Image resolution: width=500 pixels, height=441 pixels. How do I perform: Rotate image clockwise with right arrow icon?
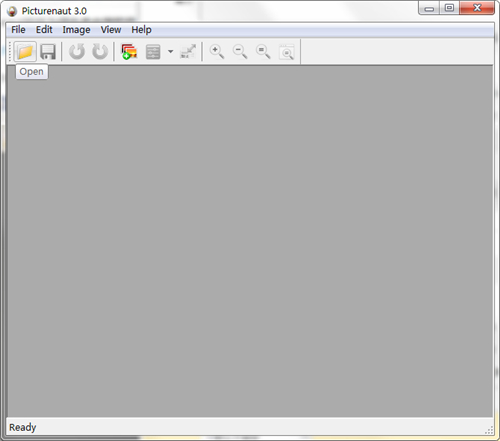click(x=100, y=52)
